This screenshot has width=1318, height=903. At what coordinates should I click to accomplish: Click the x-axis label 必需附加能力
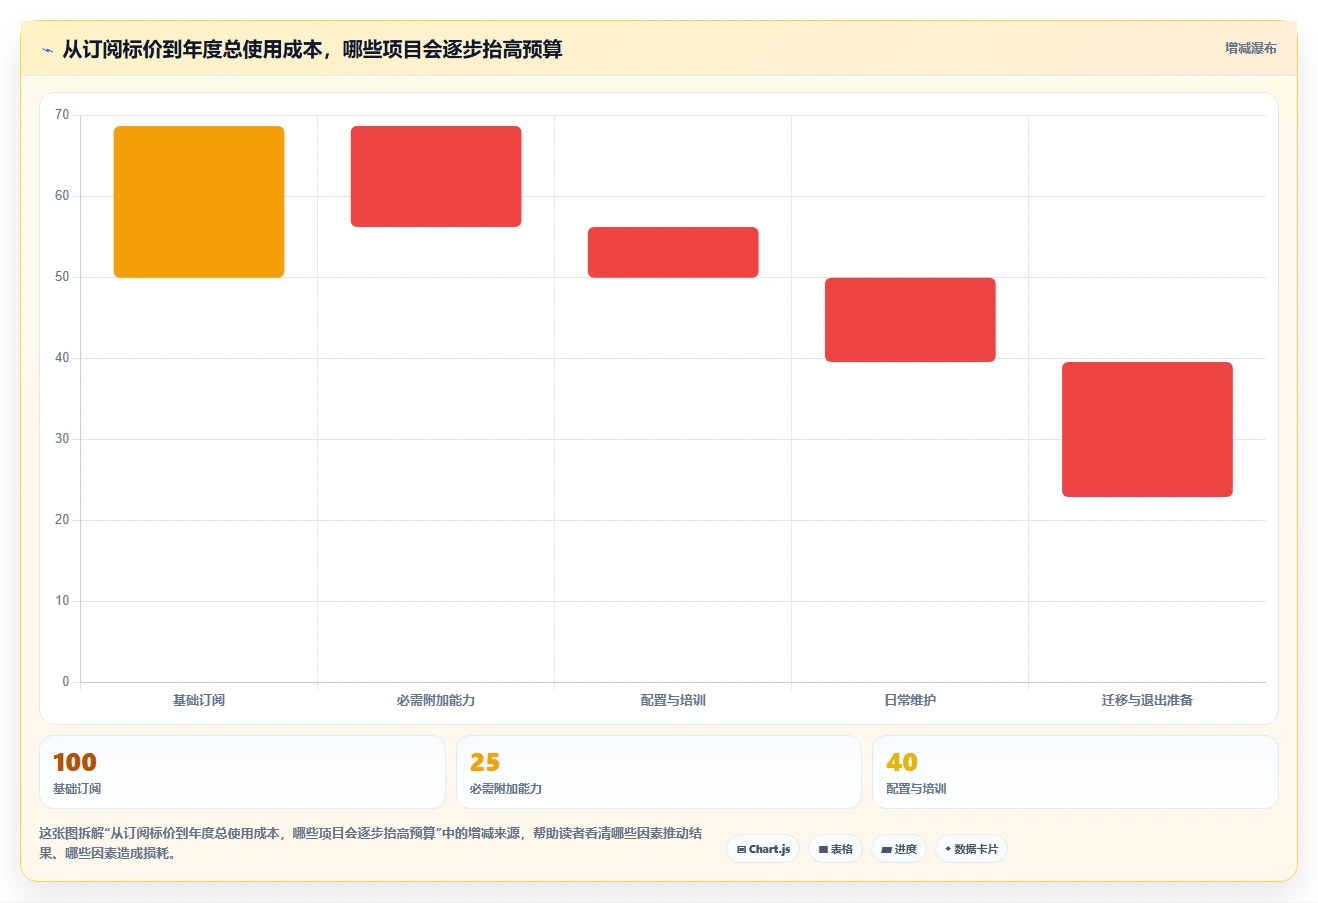[436, 700]
